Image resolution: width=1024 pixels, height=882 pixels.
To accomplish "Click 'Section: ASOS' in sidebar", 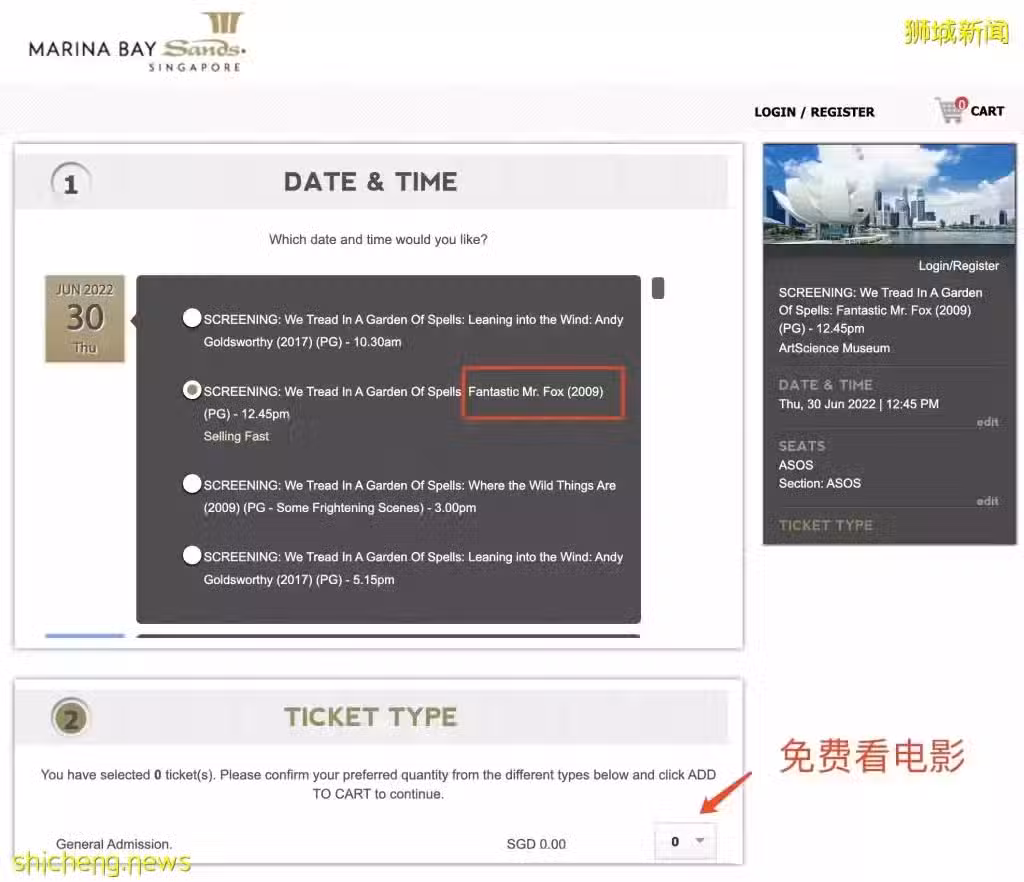I will click(820, 483).
